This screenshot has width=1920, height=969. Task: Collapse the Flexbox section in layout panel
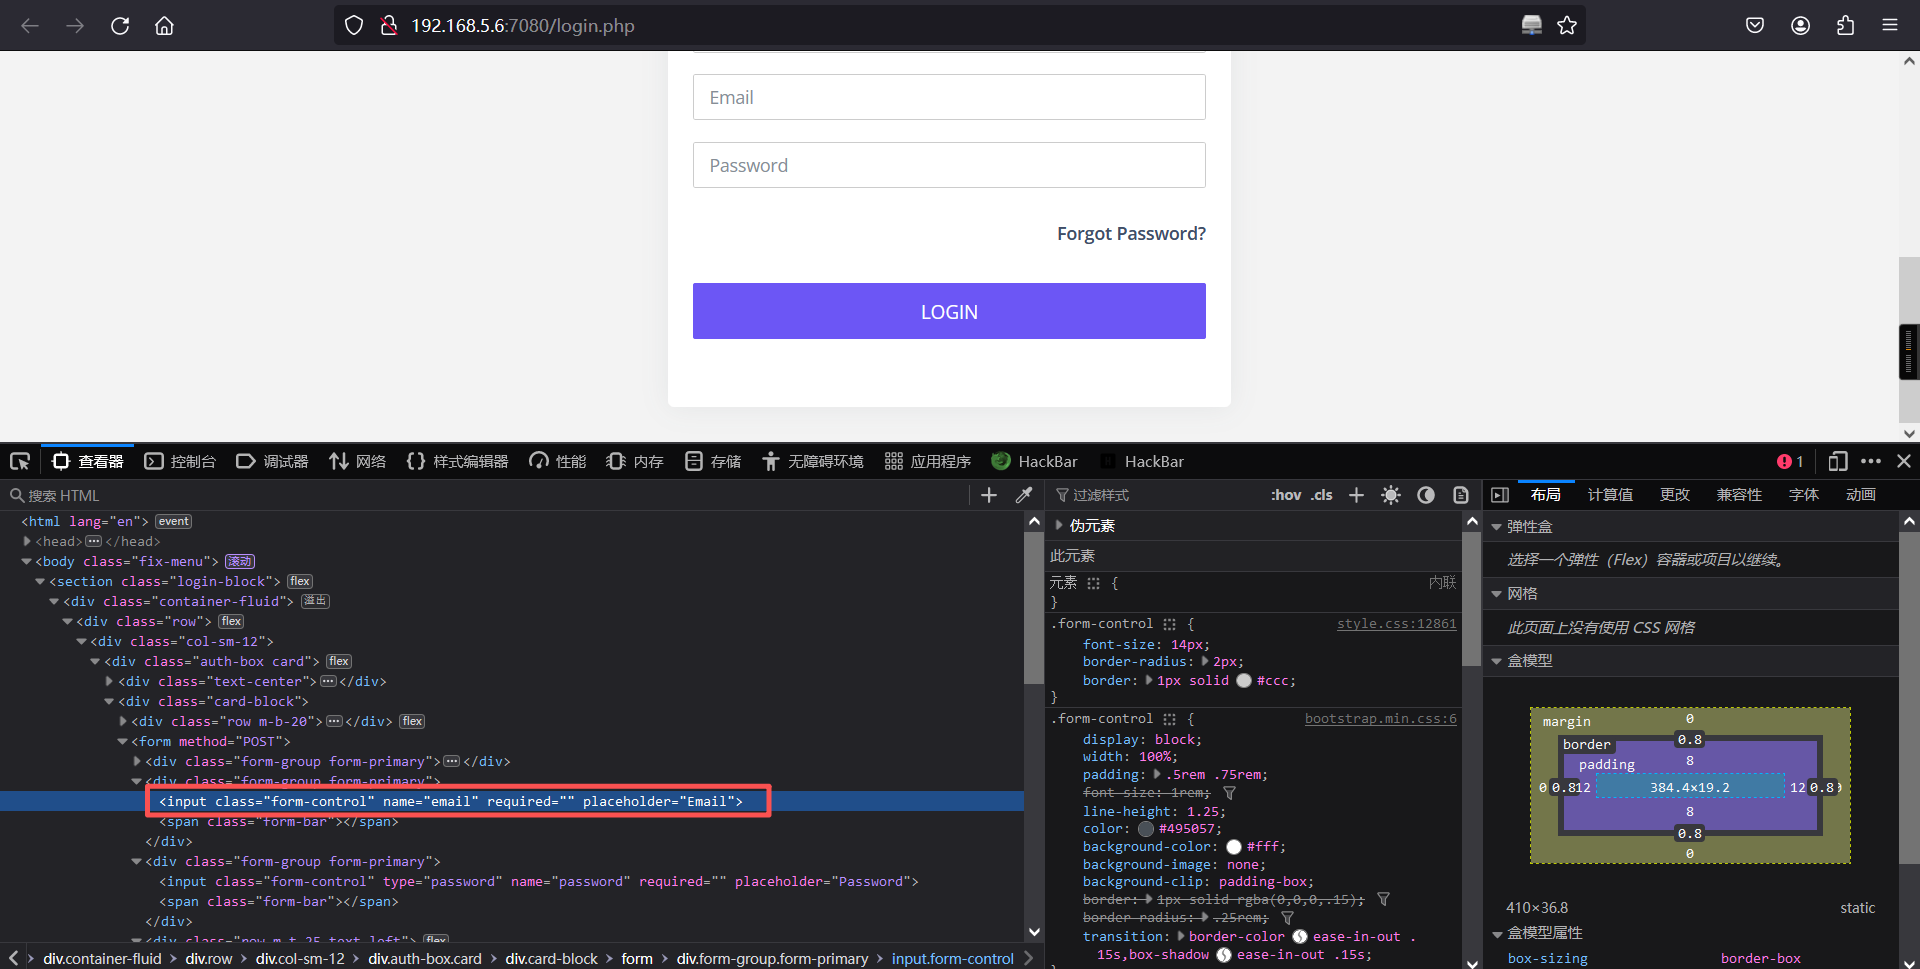click(x=1497, y=526)
